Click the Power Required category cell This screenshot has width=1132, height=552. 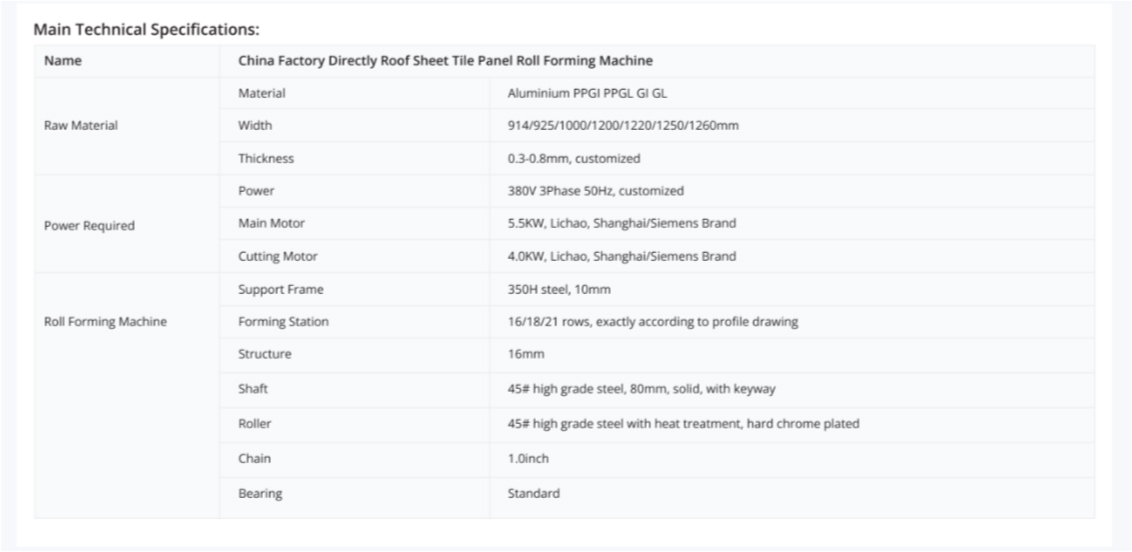click(x=89, y=225)
